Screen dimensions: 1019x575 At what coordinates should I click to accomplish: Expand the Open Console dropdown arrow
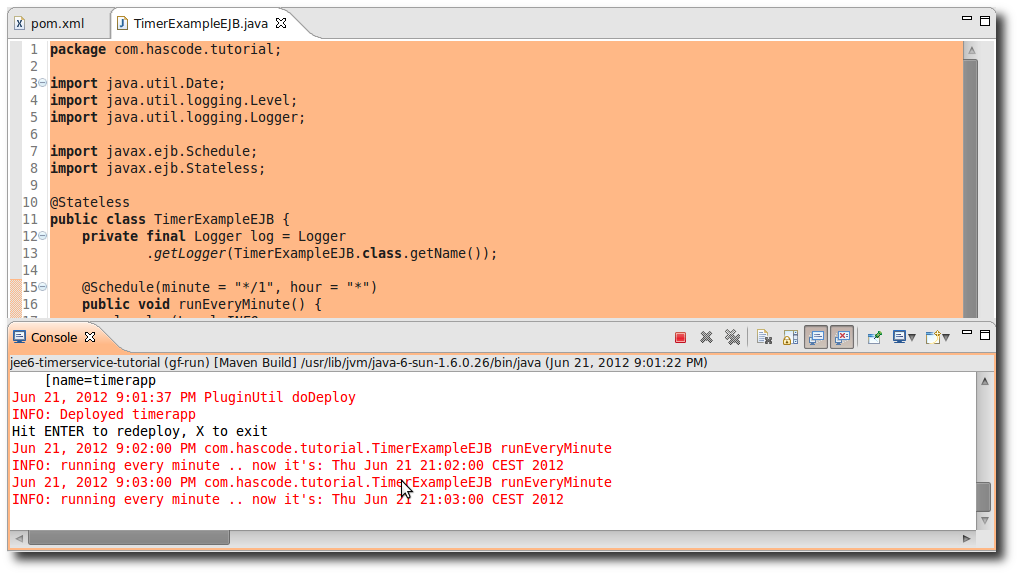[x=946, y=338]
